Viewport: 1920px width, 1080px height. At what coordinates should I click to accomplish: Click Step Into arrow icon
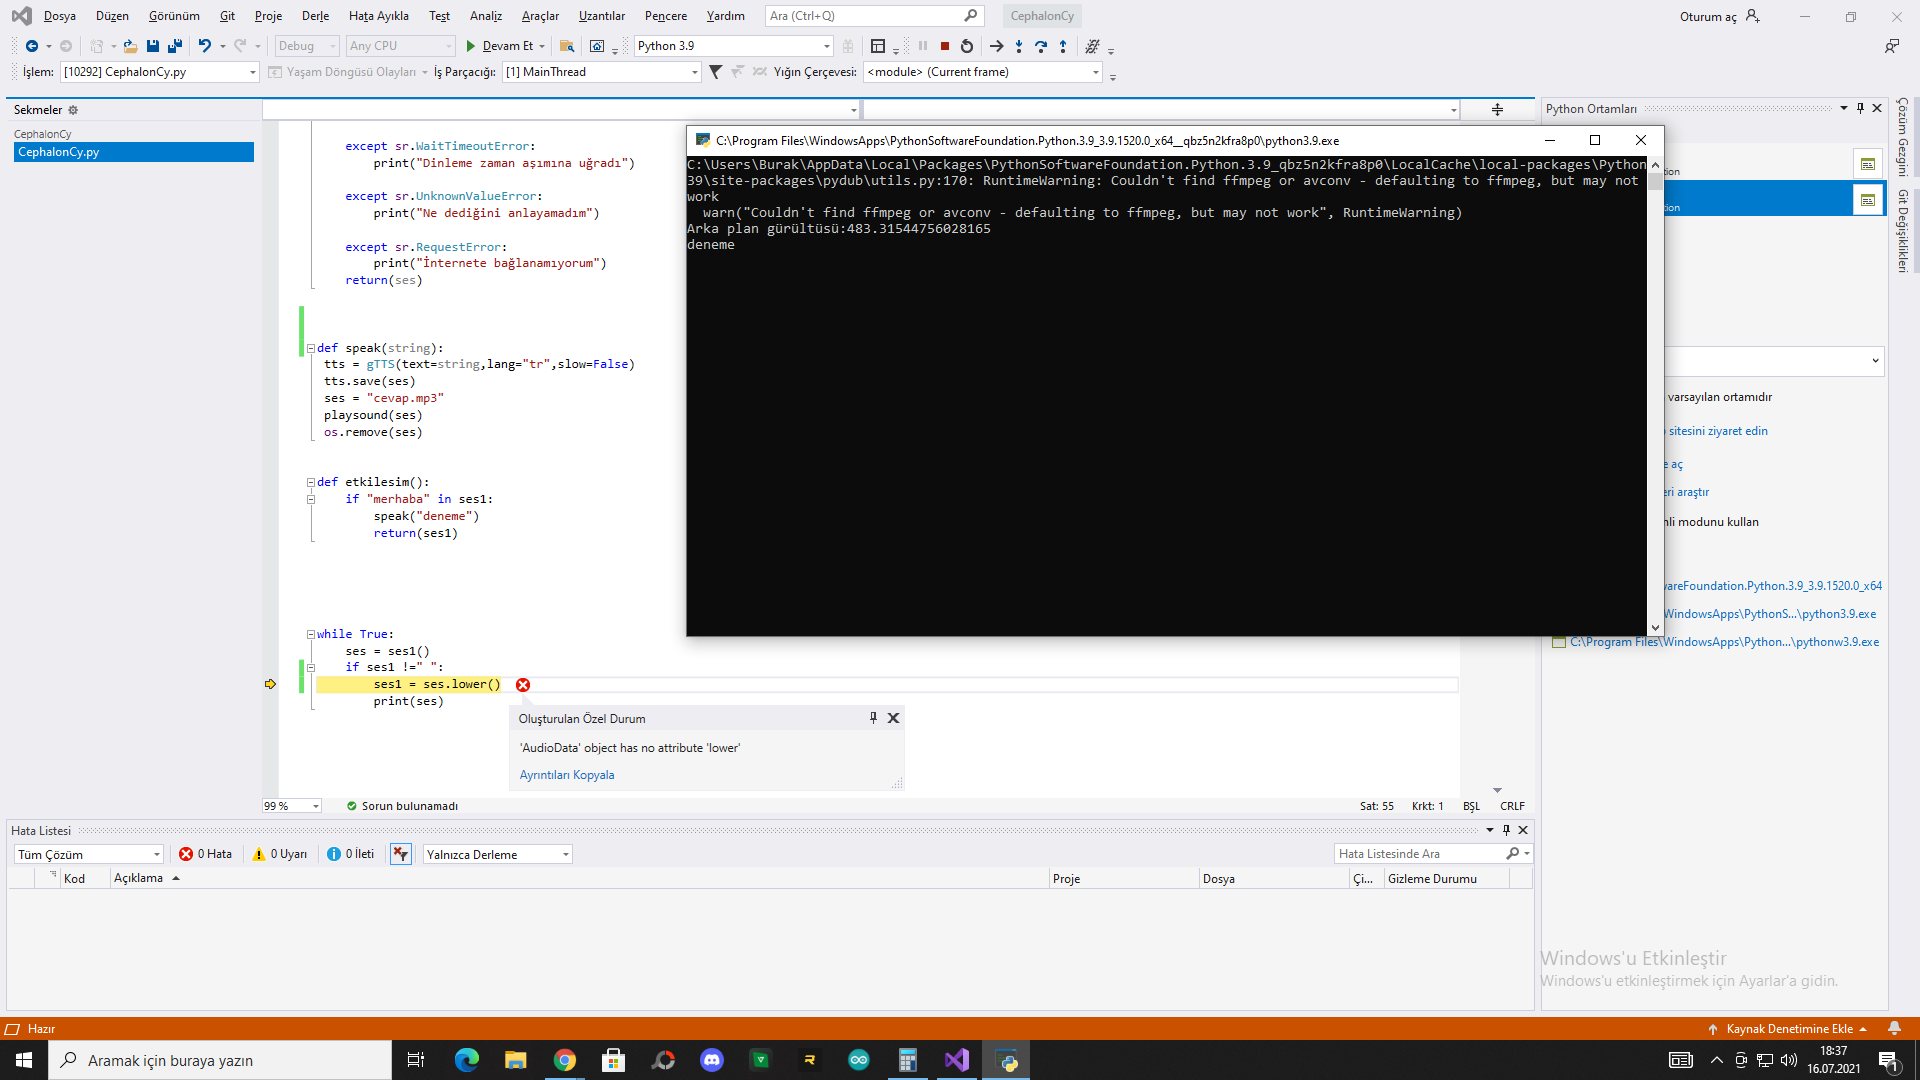click(1018, 46)
